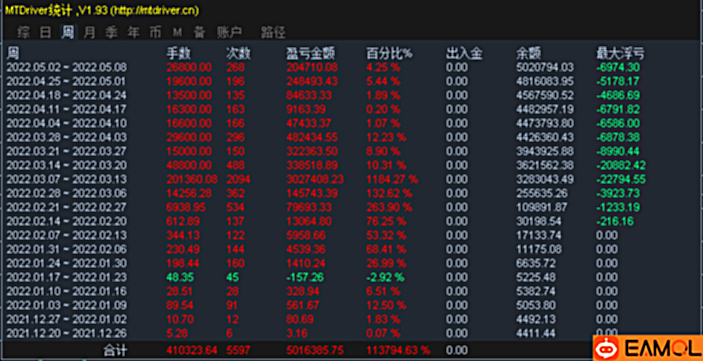This screenshot has height=361, width=703.
Task: Click lots value 26800.00
Action: (x=189, y=68)
